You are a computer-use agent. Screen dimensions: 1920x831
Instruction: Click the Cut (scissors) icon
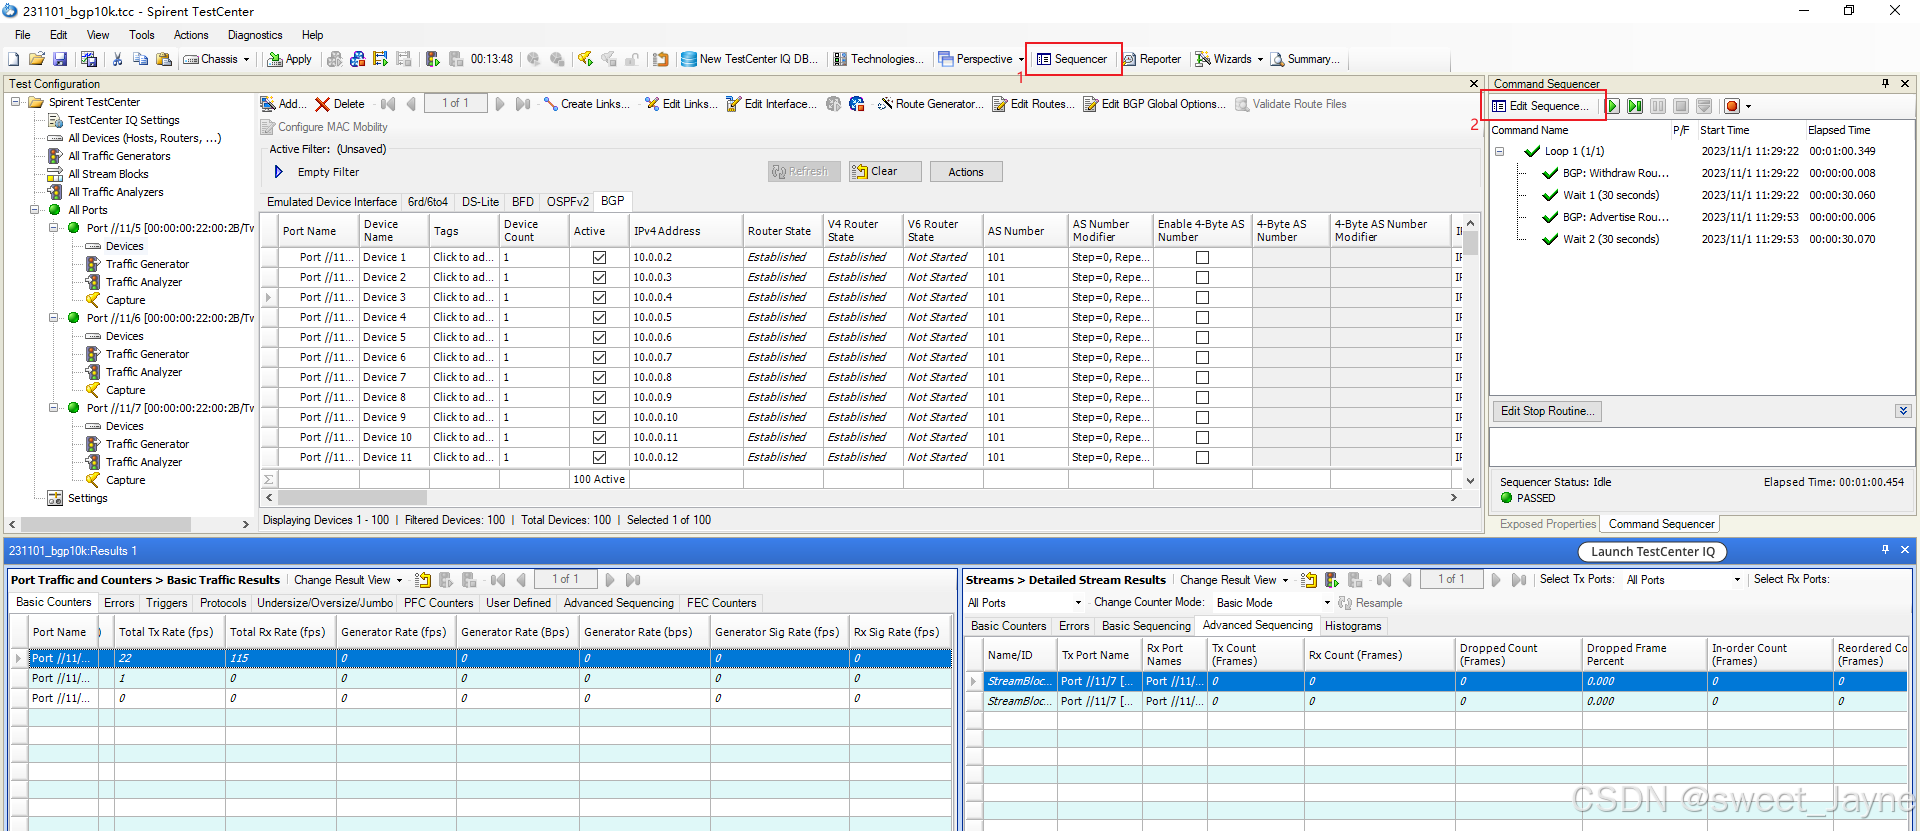(117, 59)
